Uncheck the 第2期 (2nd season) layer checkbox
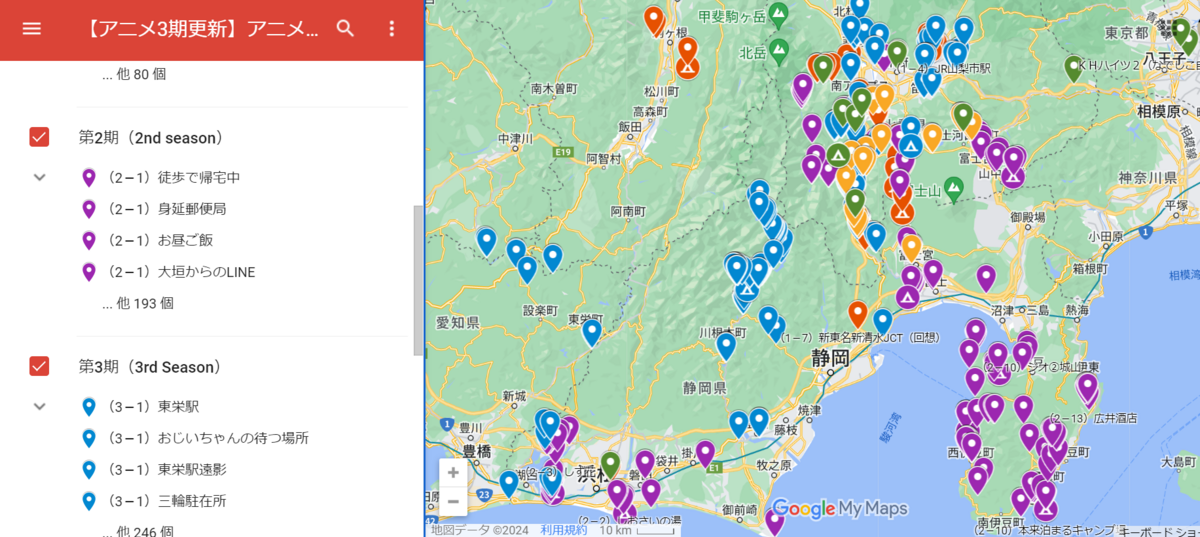Viewport: 1200px width, 537px height. tap(39, 137)
